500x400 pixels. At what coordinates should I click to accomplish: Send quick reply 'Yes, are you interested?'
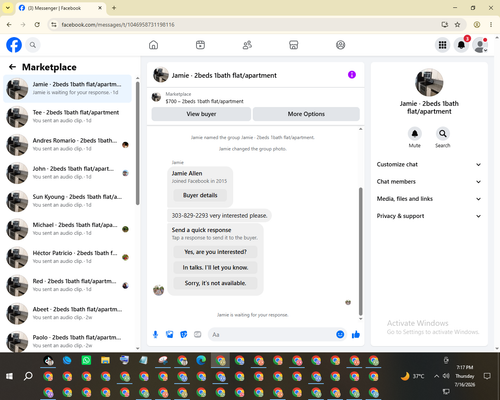pos(215,252)
